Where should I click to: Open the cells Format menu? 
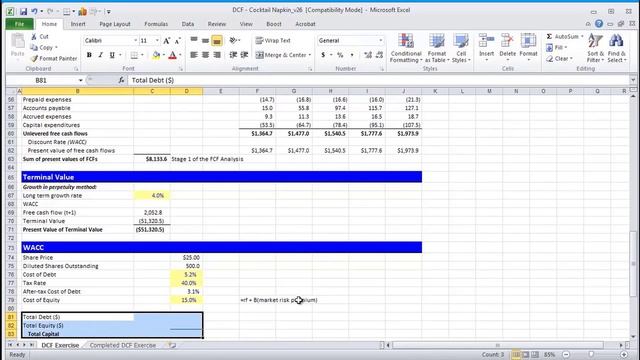click(528, 48)
